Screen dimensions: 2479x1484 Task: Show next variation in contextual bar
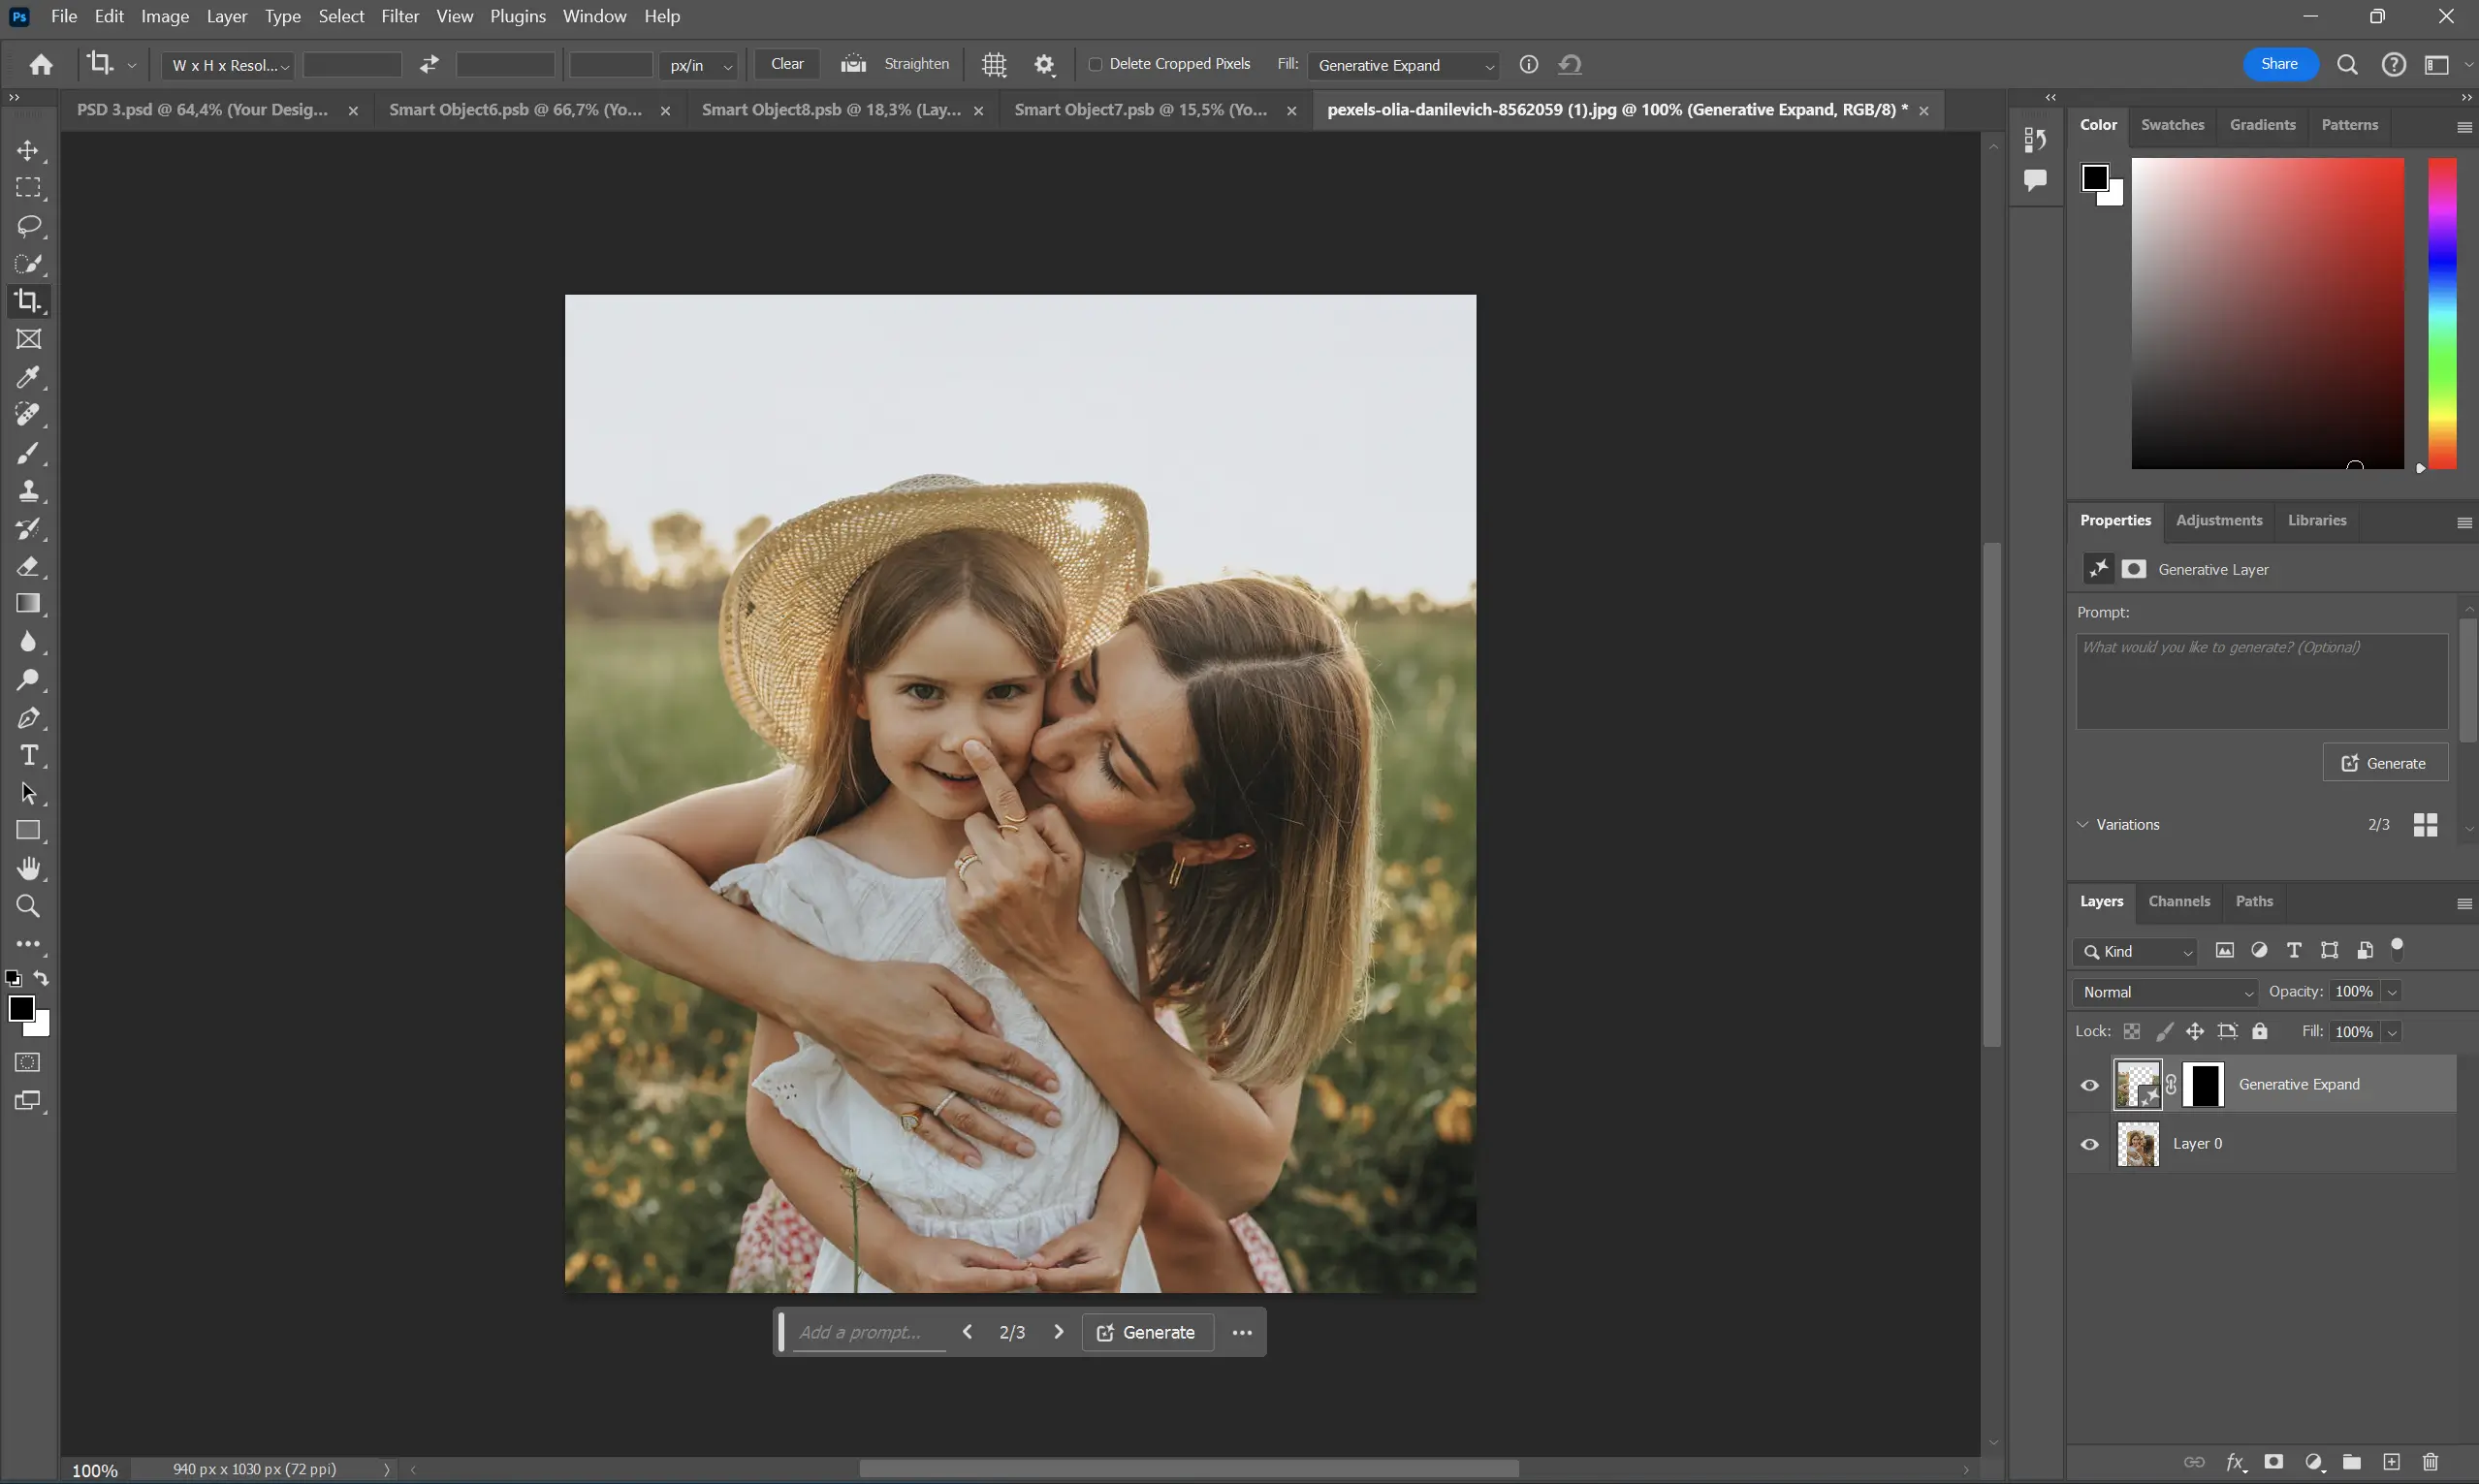1058,1332
